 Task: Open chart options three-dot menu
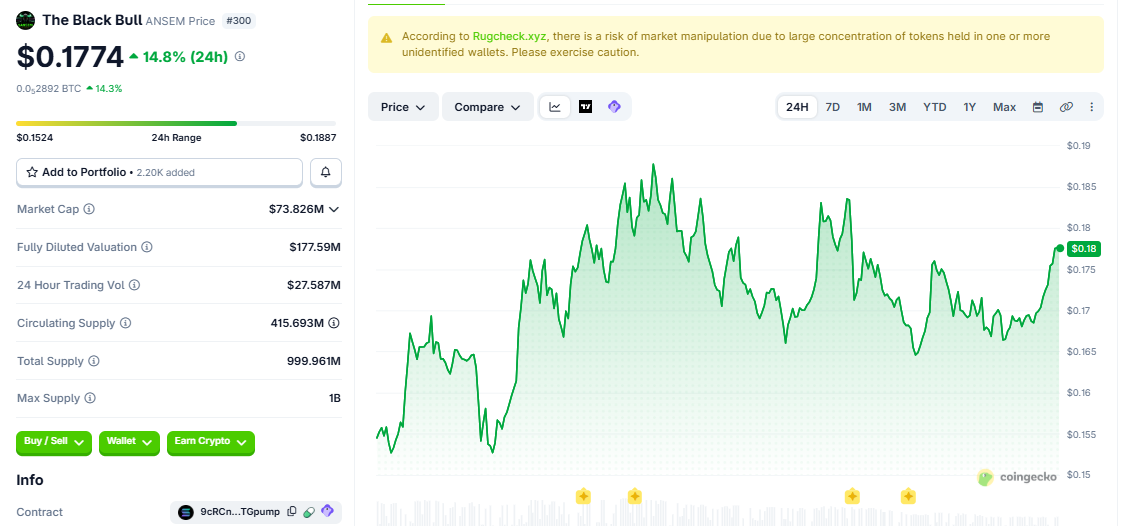(x=1091, y=107)
